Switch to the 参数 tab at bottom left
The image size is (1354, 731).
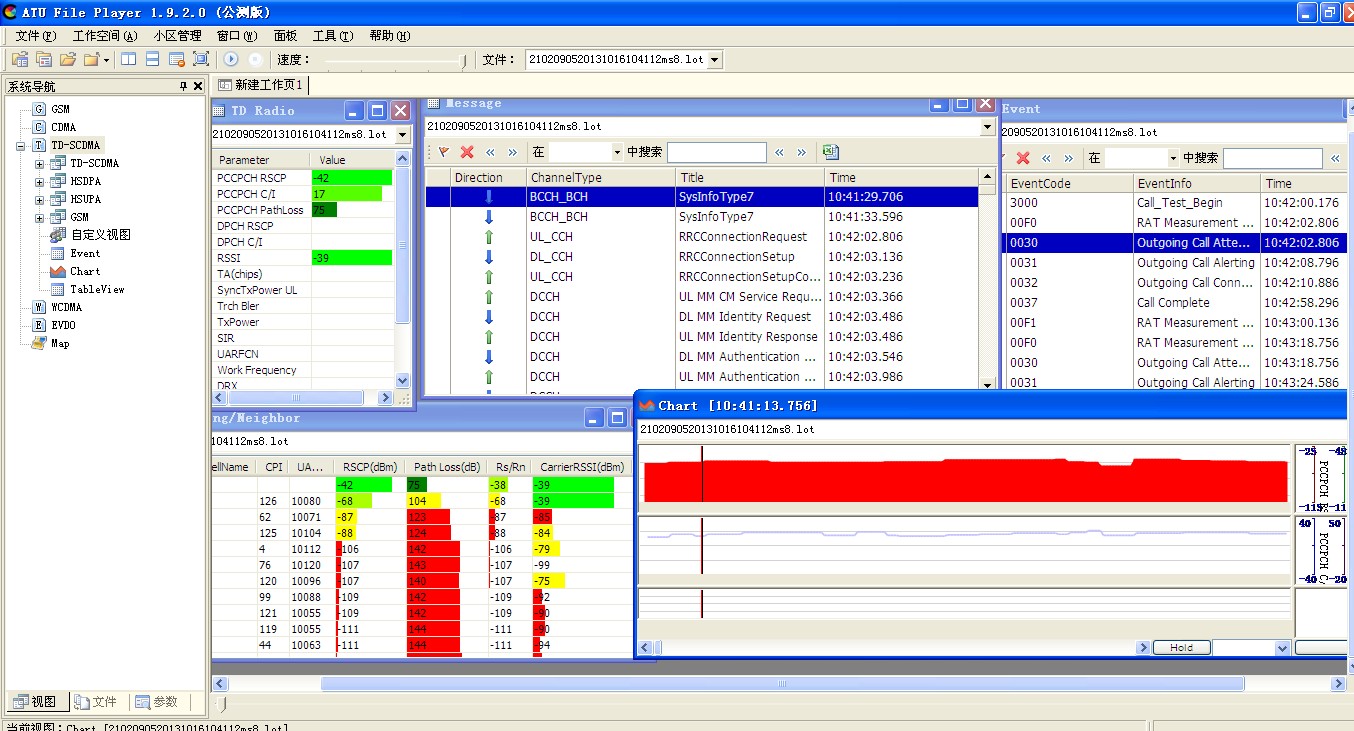click(x=157, y=702)
